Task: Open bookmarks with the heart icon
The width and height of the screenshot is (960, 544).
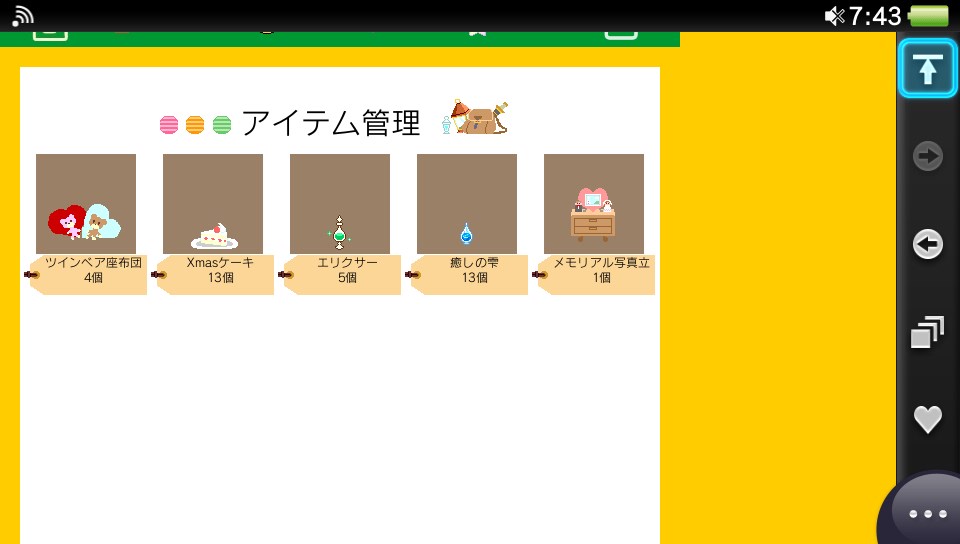Action: (928, 419)
